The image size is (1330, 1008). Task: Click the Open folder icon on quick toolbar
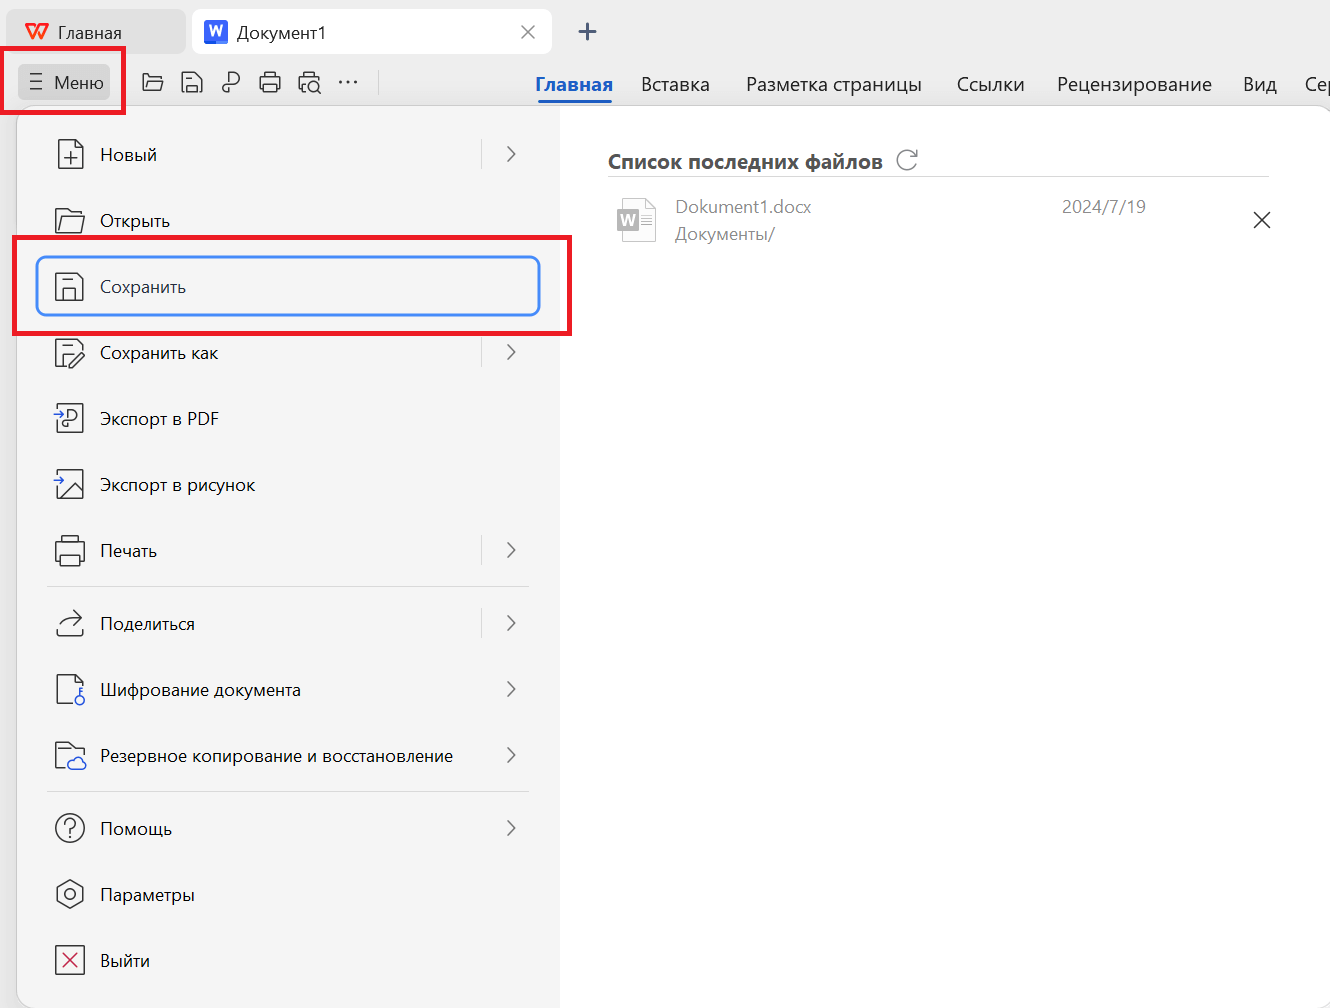point(152,83)
